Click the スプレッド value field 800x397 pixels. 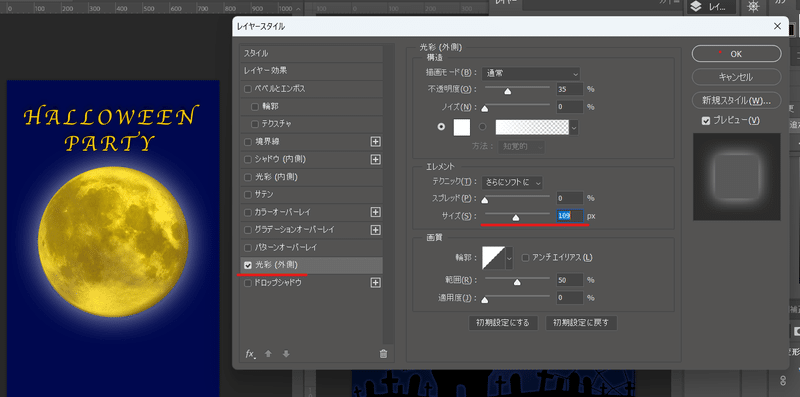570,198
